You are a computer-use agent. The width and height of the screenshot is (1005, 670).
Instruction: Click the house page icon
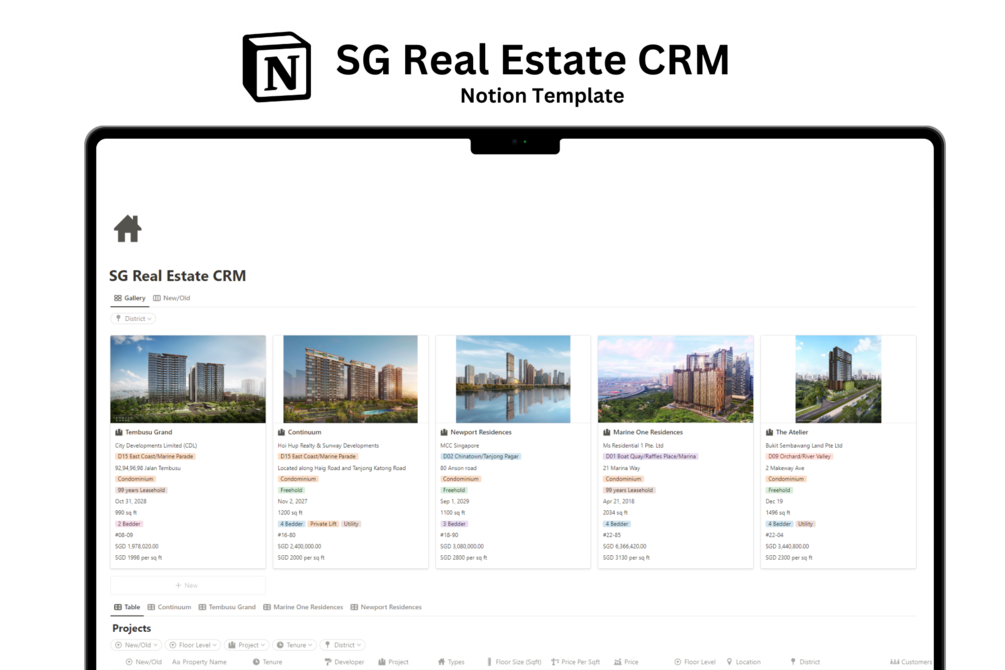tap(128, 228)
